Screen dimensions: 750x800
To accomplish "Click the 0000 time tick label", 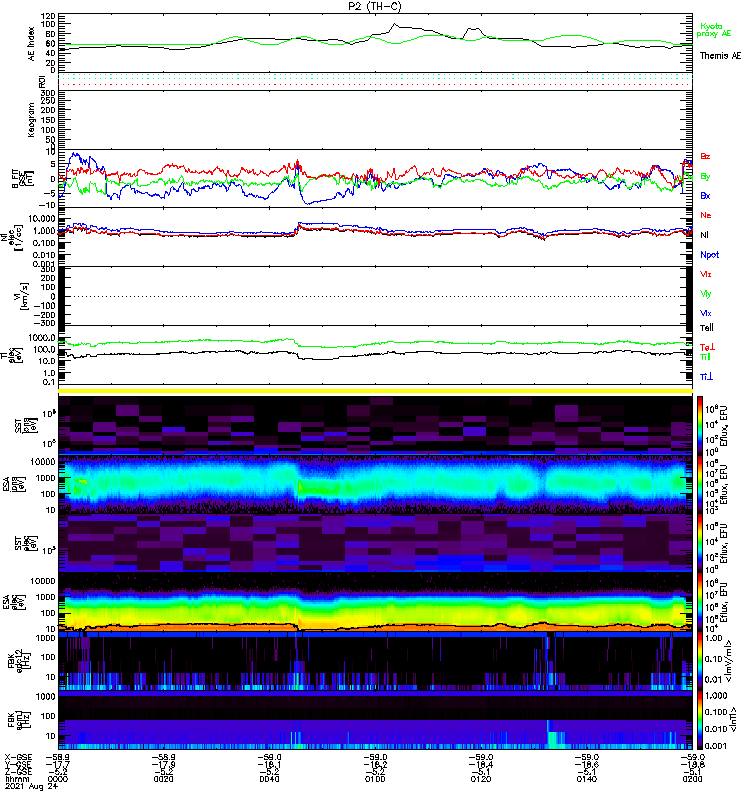I will pos(58,779).
